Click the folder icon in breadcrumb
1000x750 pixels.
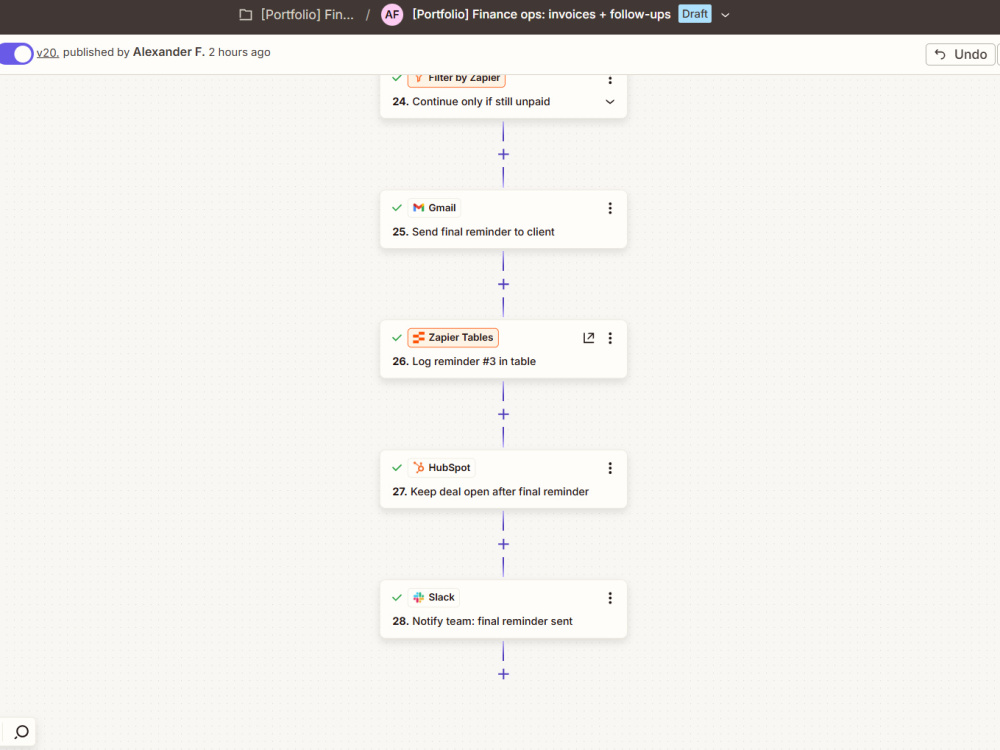coord(246,15)
